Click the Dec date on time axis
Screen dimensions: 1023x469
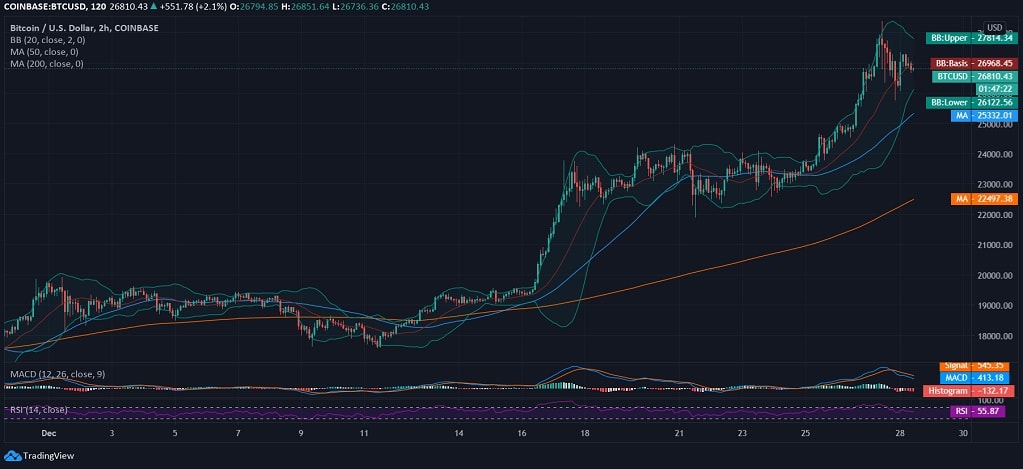[49, 435]
